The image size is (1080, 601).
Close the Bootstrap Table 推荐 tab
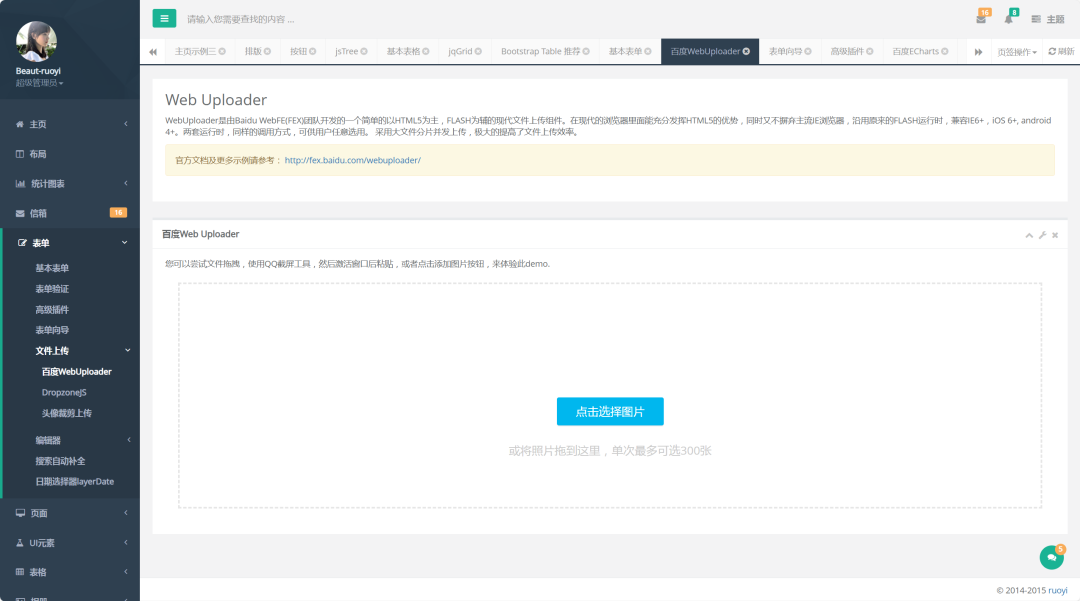click(x=586, y=52)
